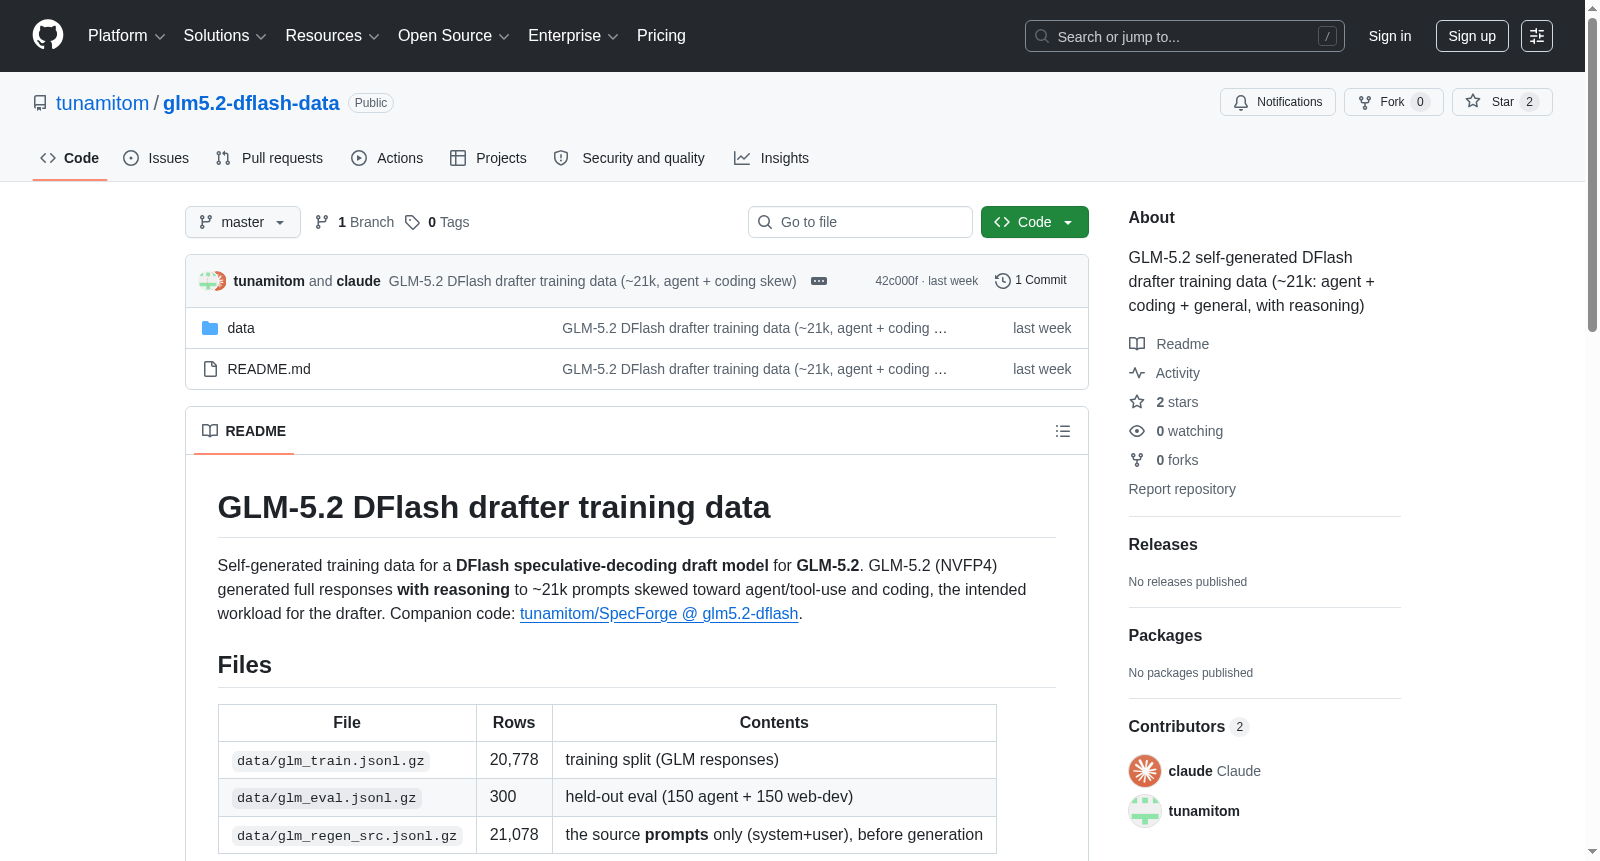1600x861 pixels.
Task: Switch to the Actions tab
Action: click(387, 158)
